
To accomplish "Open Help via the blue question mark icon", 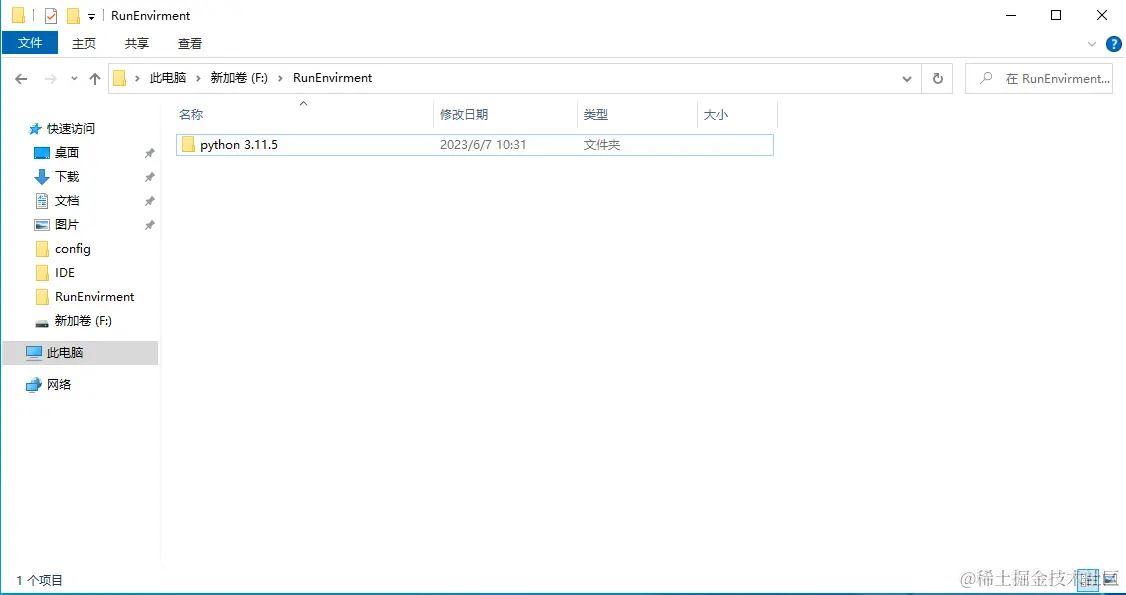I will click(x=1113, y=44).
